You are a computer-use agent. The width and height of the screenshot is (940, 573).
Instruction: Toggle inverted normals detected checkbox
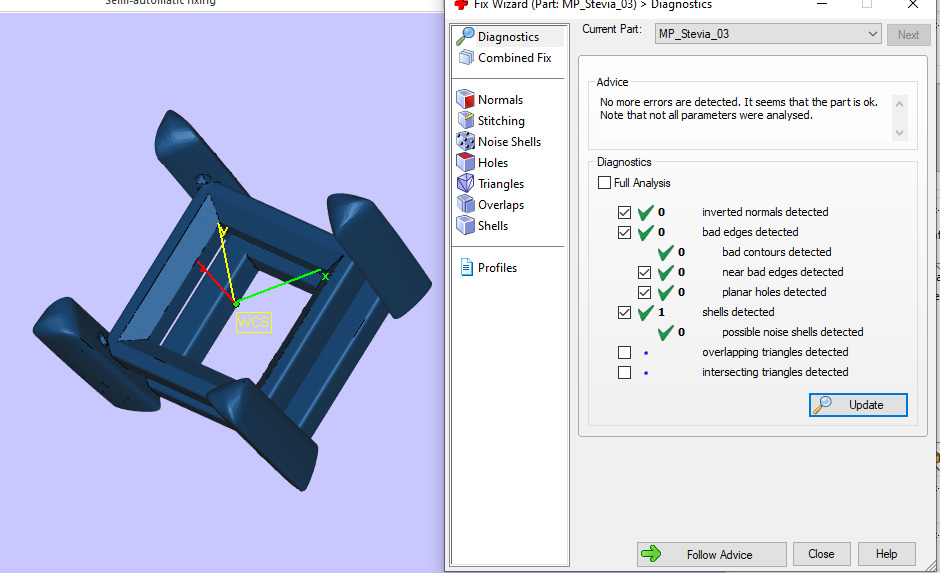tap(624, 212)
